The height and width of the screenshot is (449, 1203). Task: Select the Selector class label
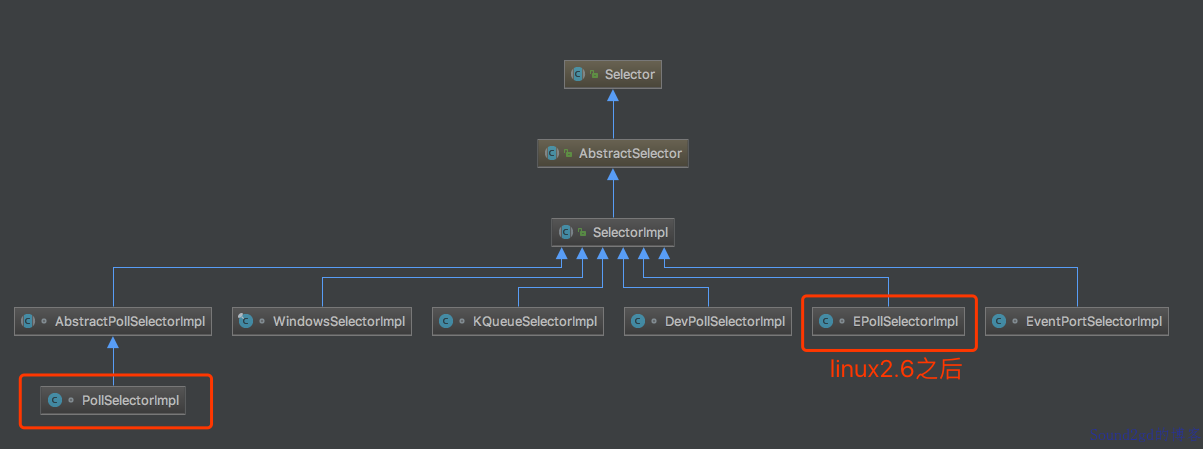pos(630,75)
